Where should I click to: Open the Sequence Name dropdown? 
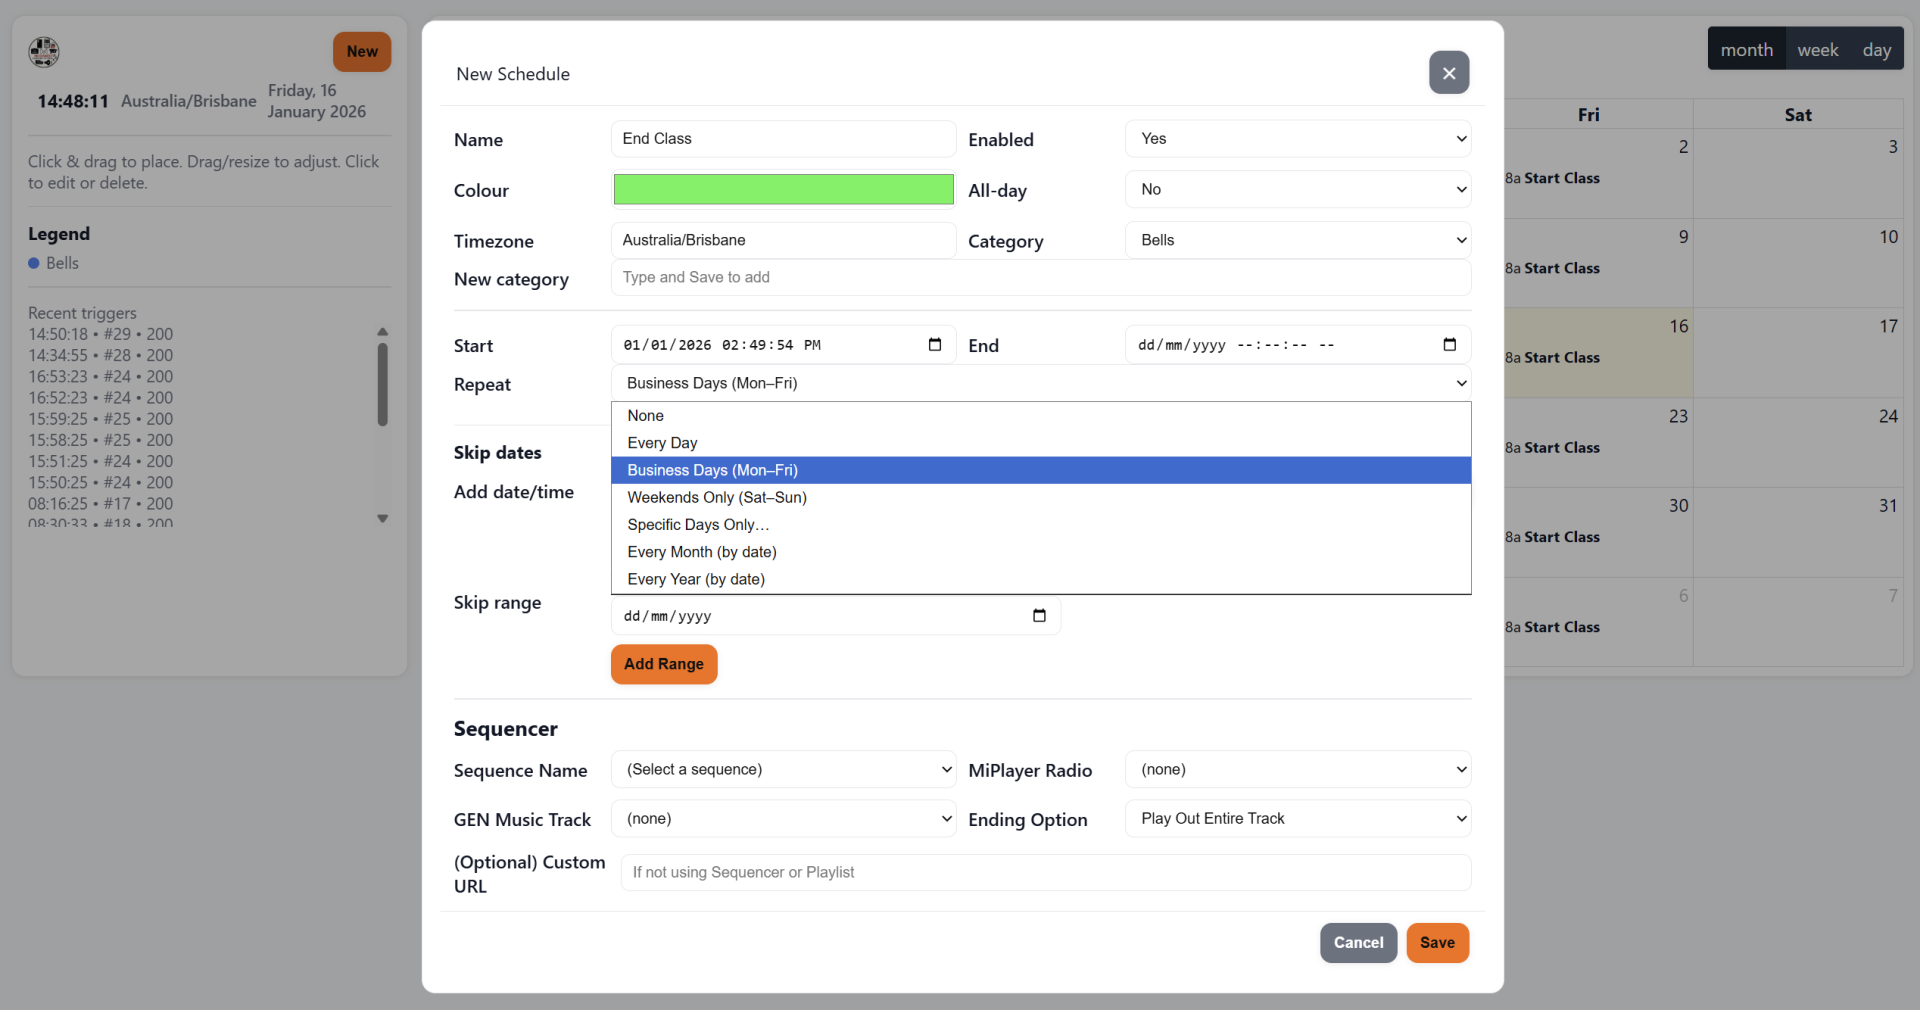point(783,770)
